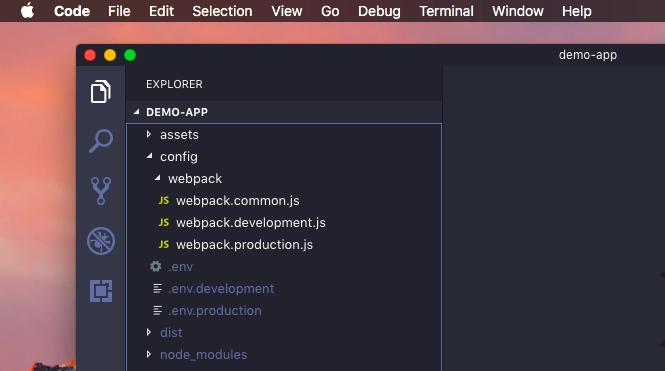Viewport: 665px width, 371px height.
Task: Click the Apple menu icon
Action: click(x=28, y=11)
